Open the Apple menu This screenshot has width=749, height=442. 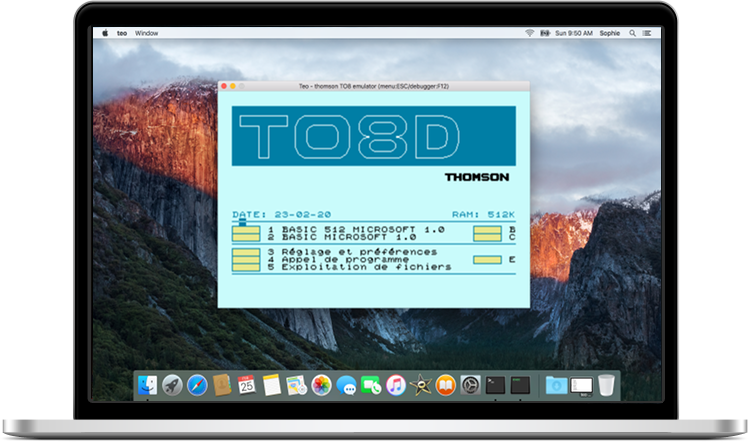(105, 33)
